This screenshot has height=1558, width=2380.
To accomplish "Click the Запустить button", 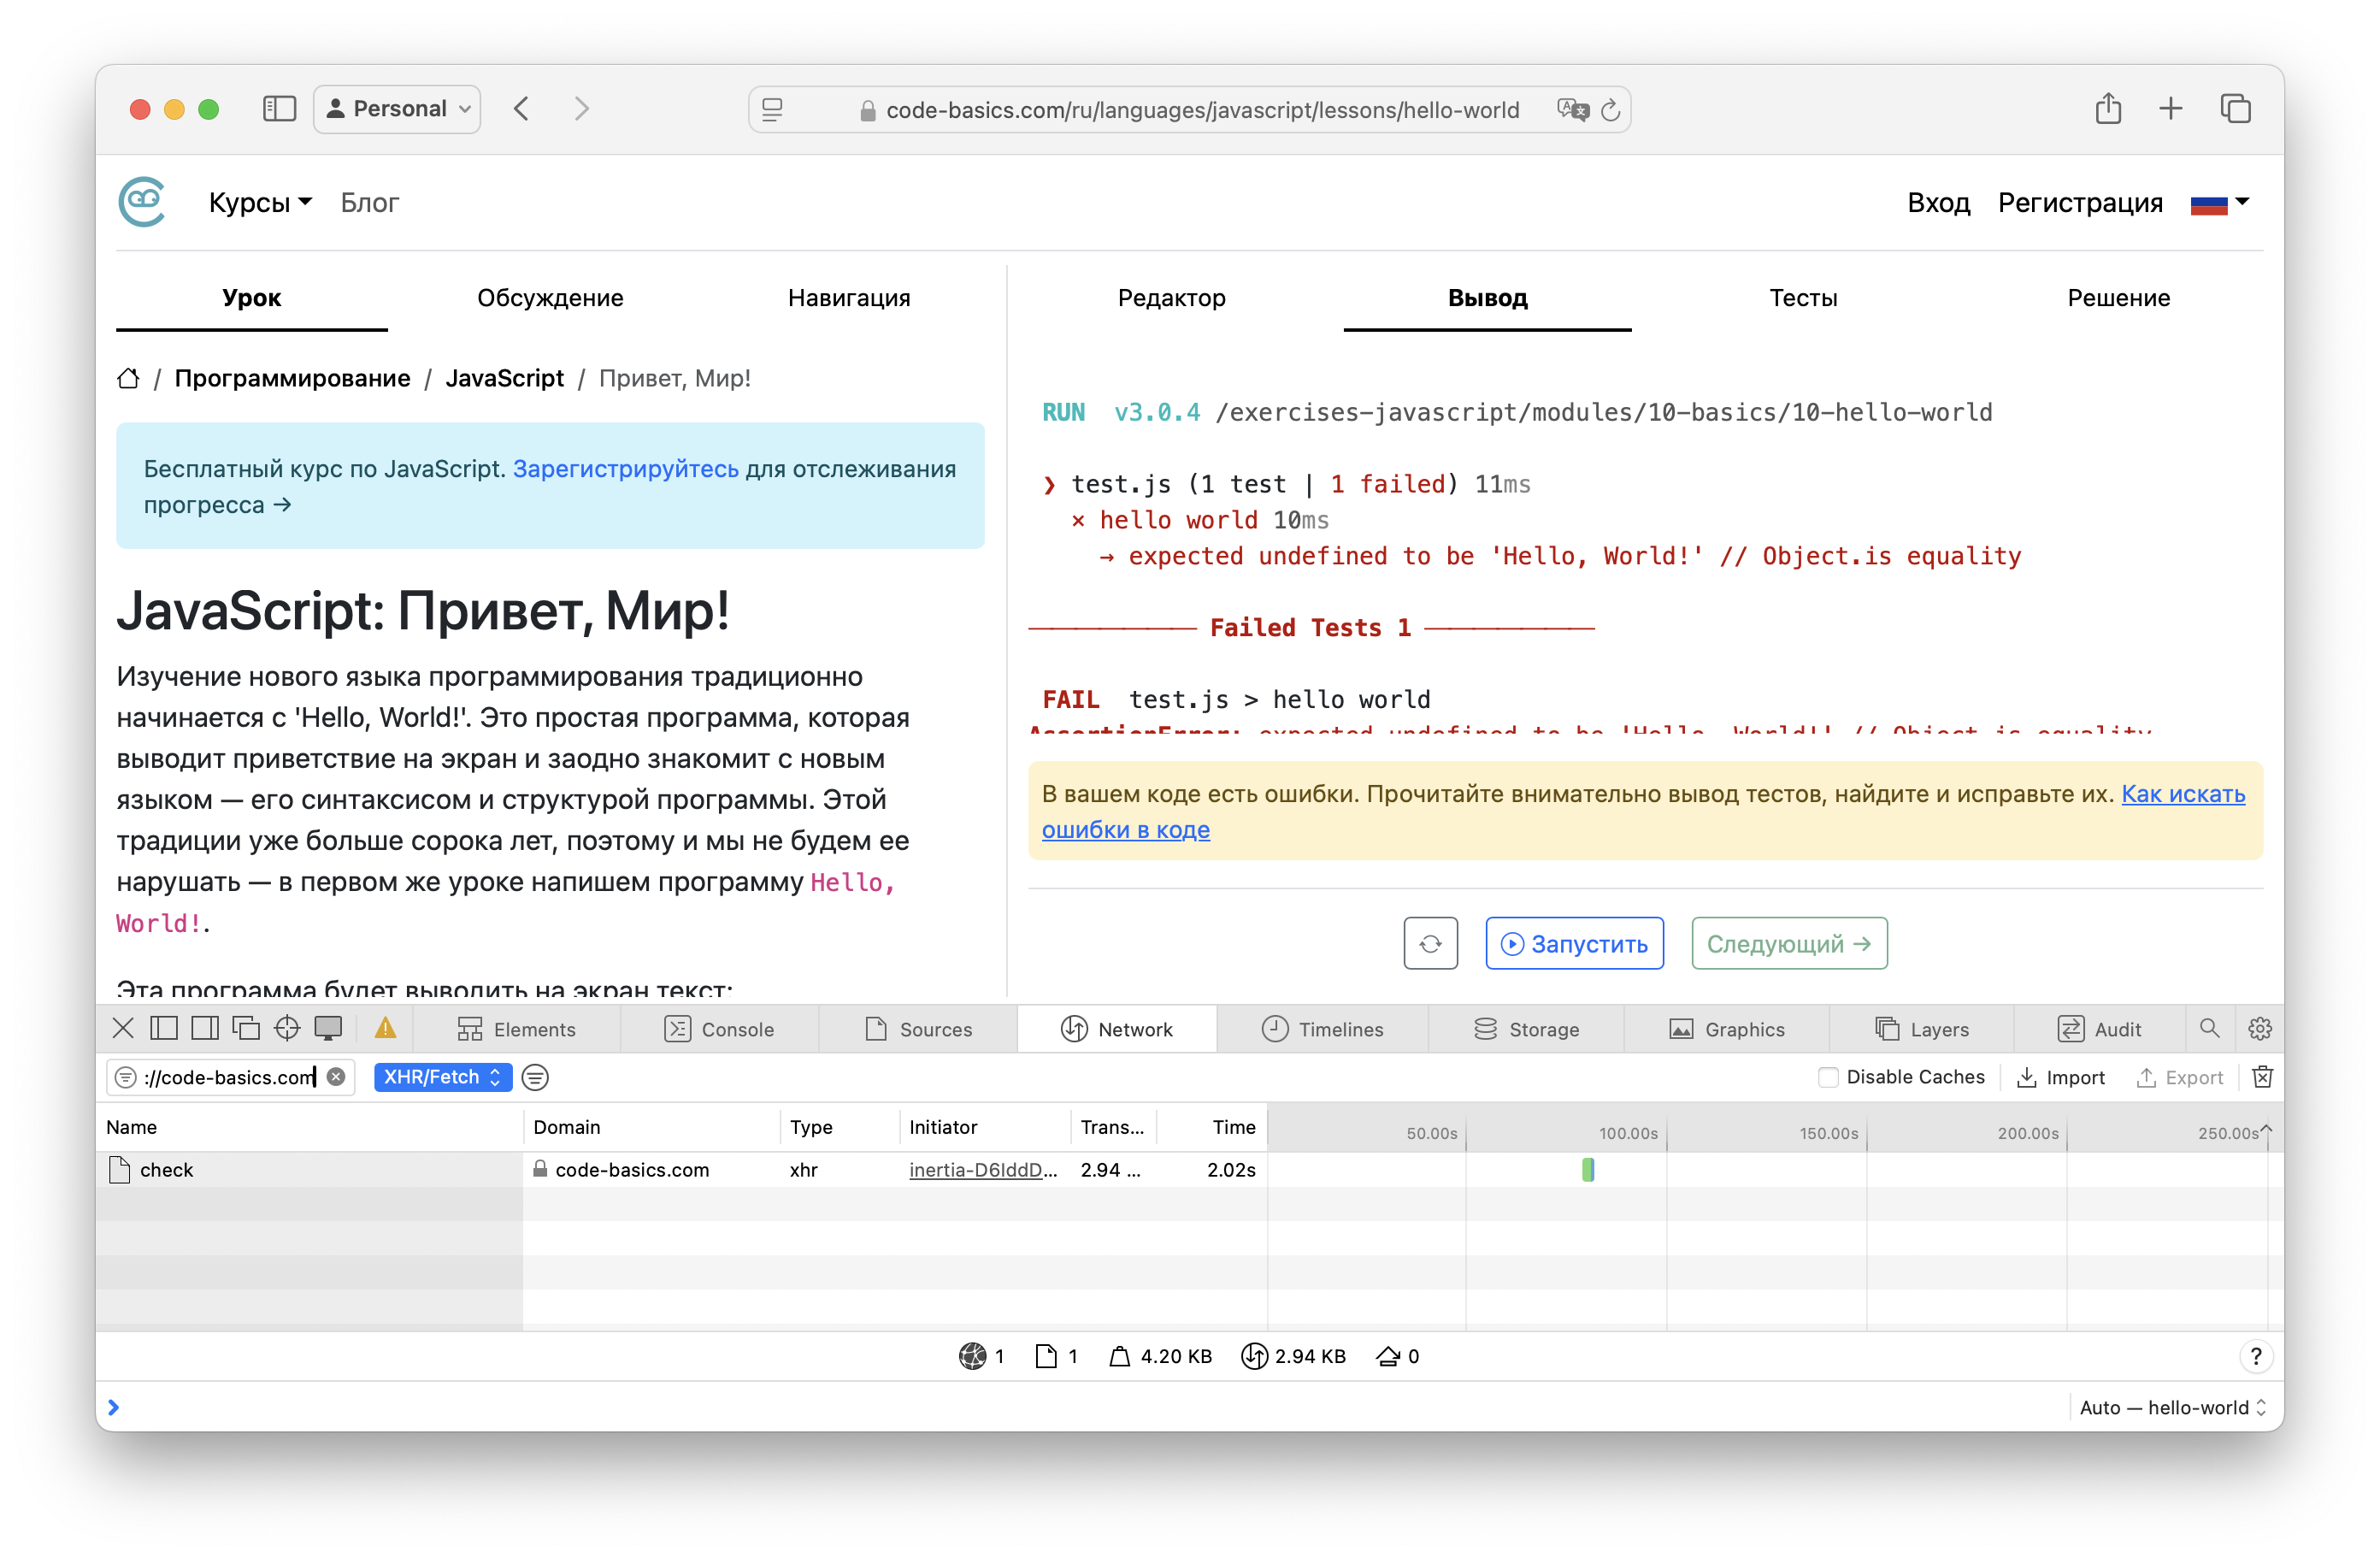I will click(x=1573, y=943).
